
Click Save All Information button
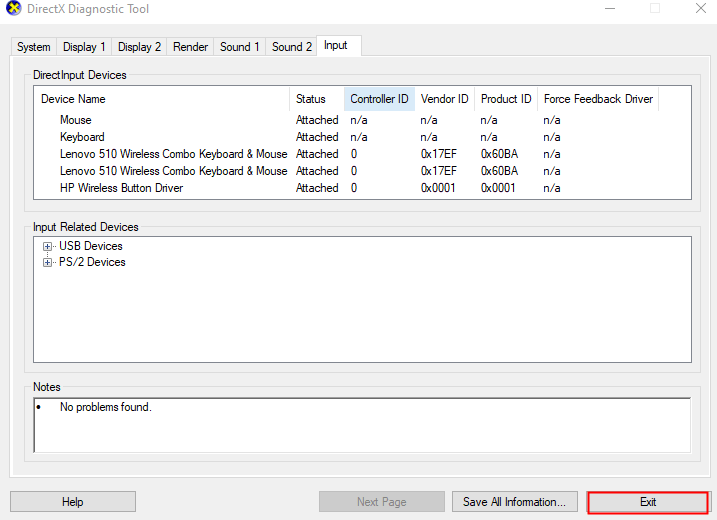[x=514, y=502]
